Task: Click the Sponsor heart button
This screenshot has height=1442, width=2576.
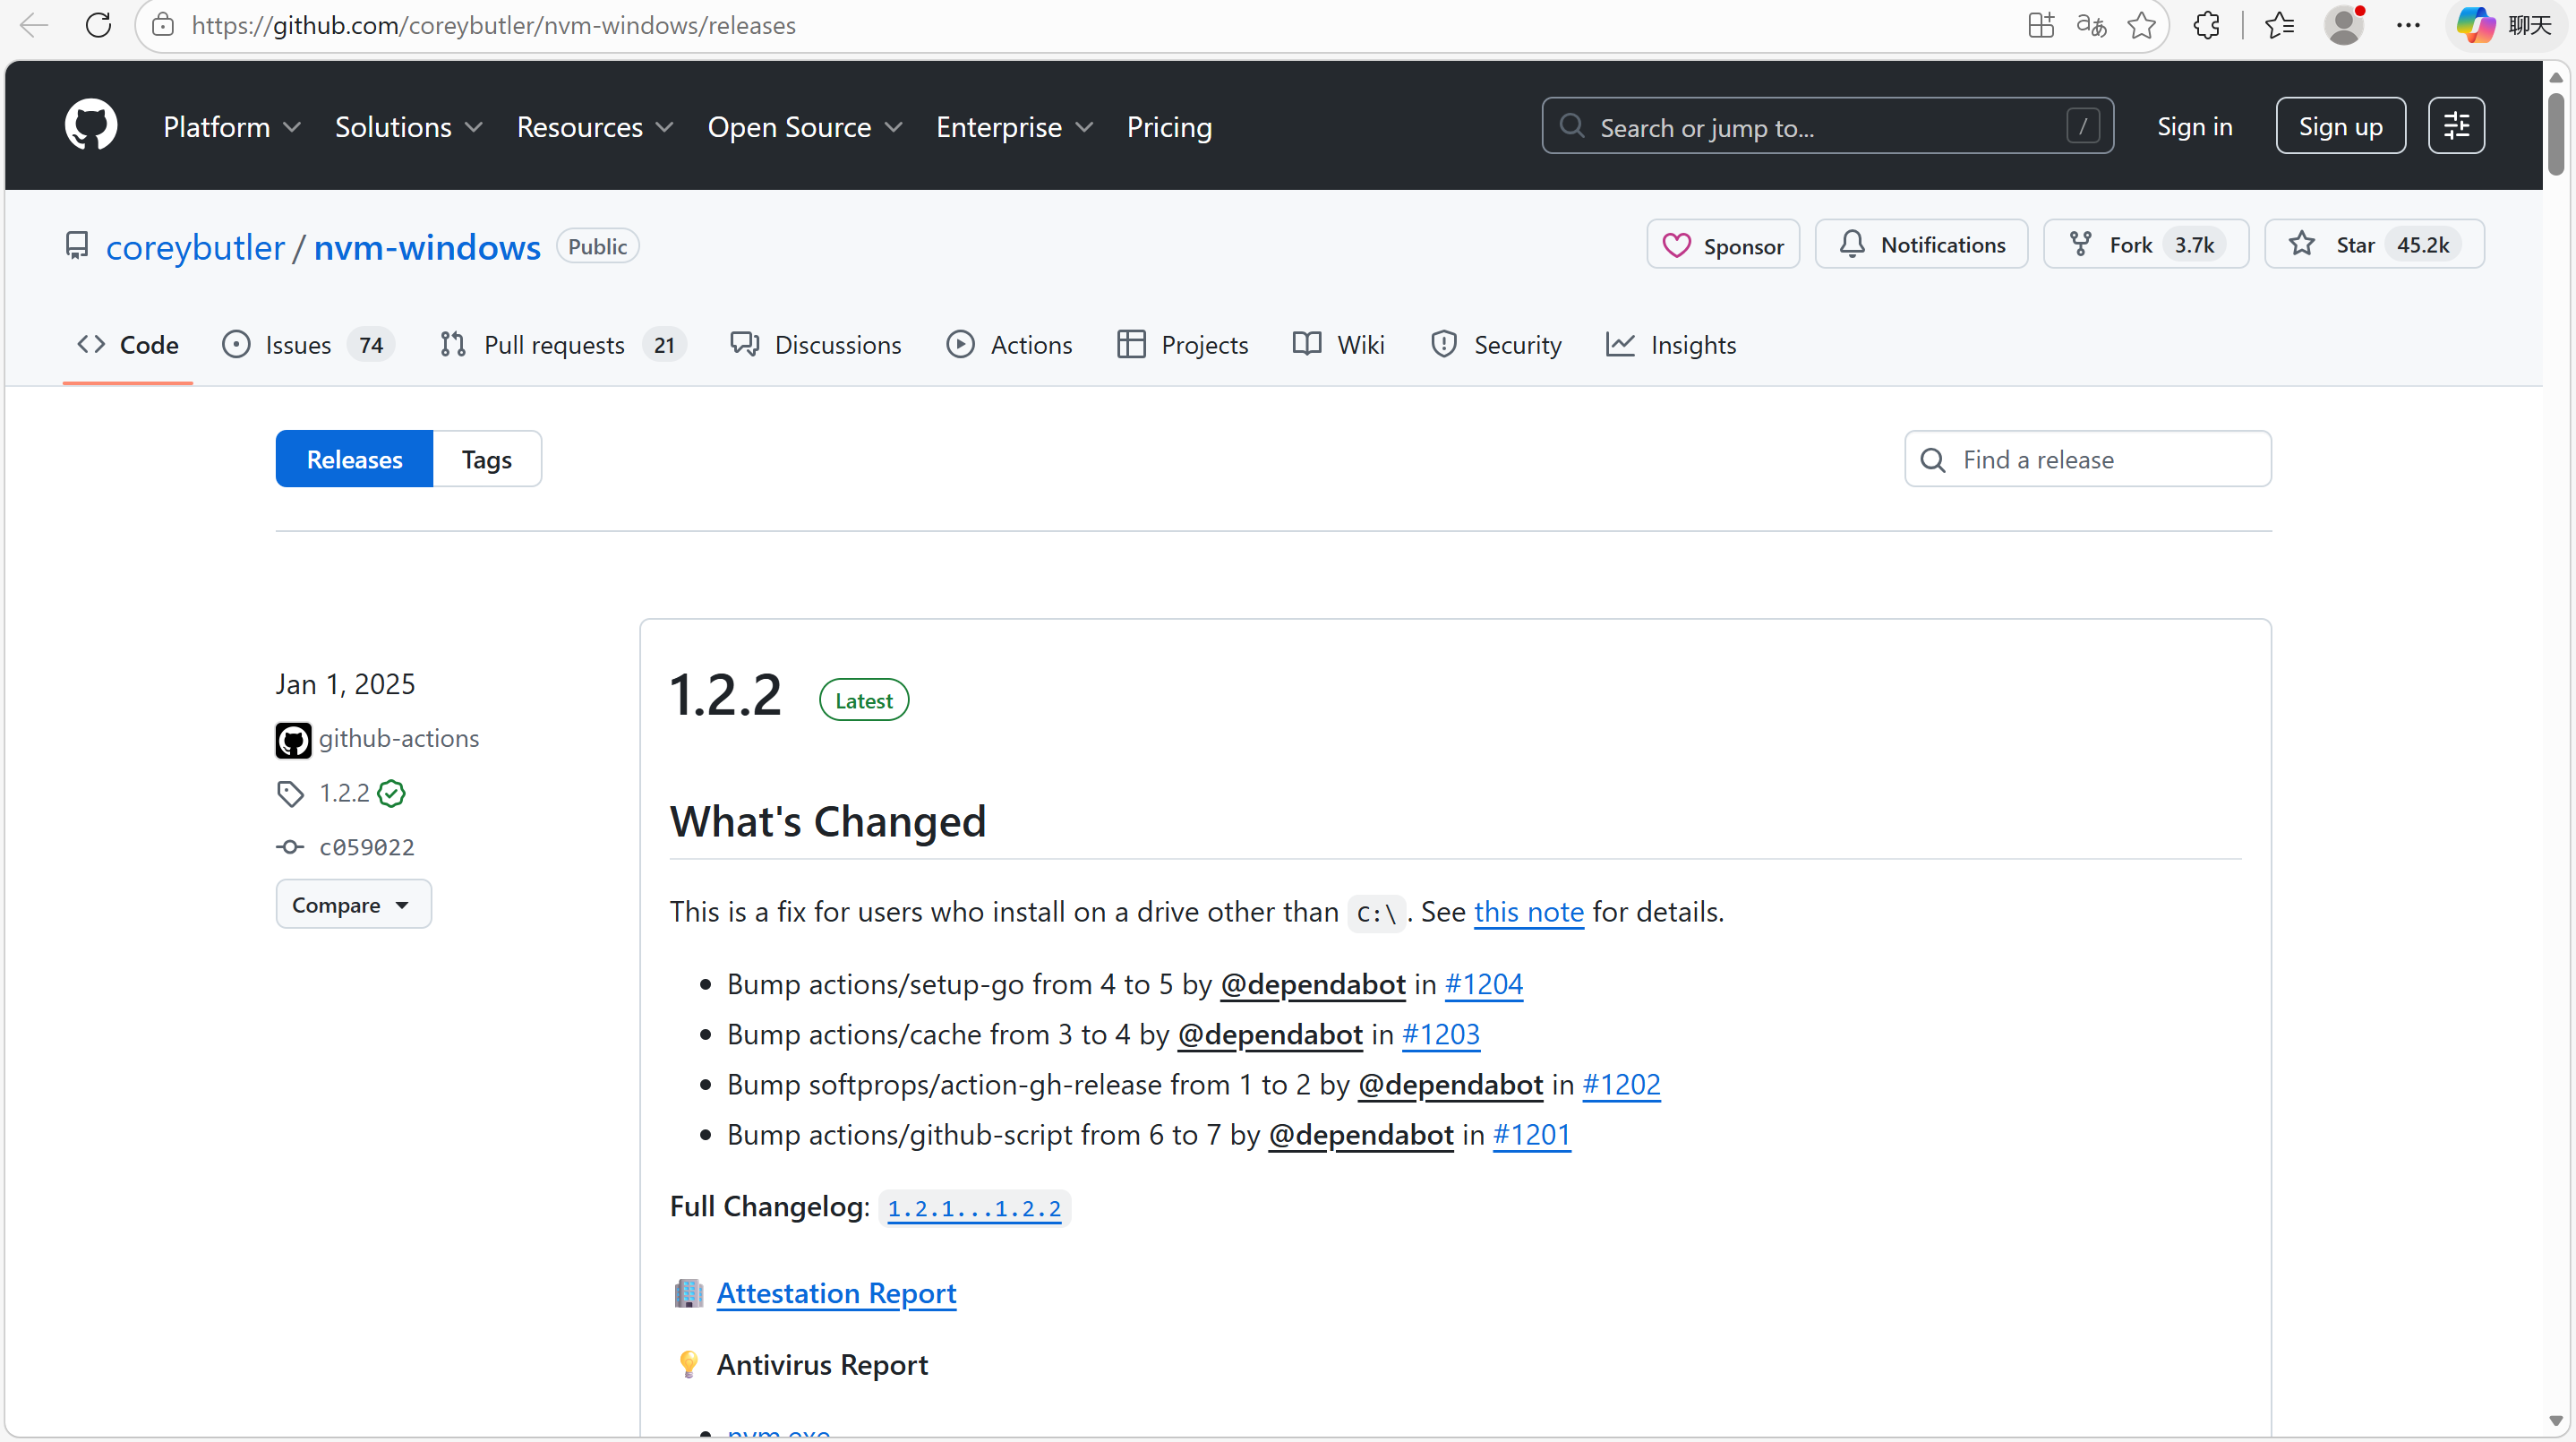Action: coord(1723,245)
